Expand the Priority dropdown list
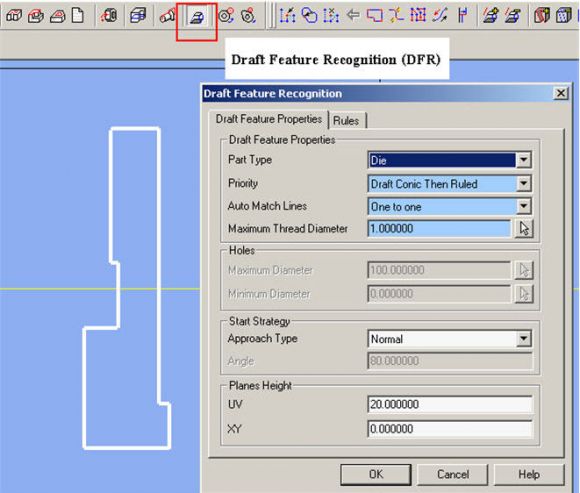This screenshot has width=580, height=493. pyautogui.click(x=523, y=183)
